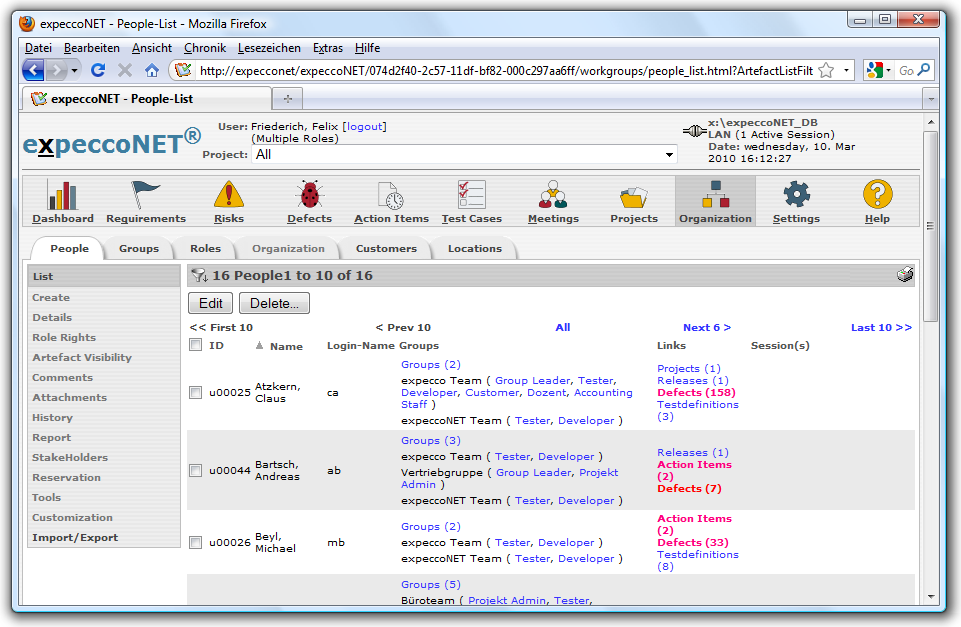Screen dimensions: 961x627
Task: Open Requirements flag icon
Action: 146,194
